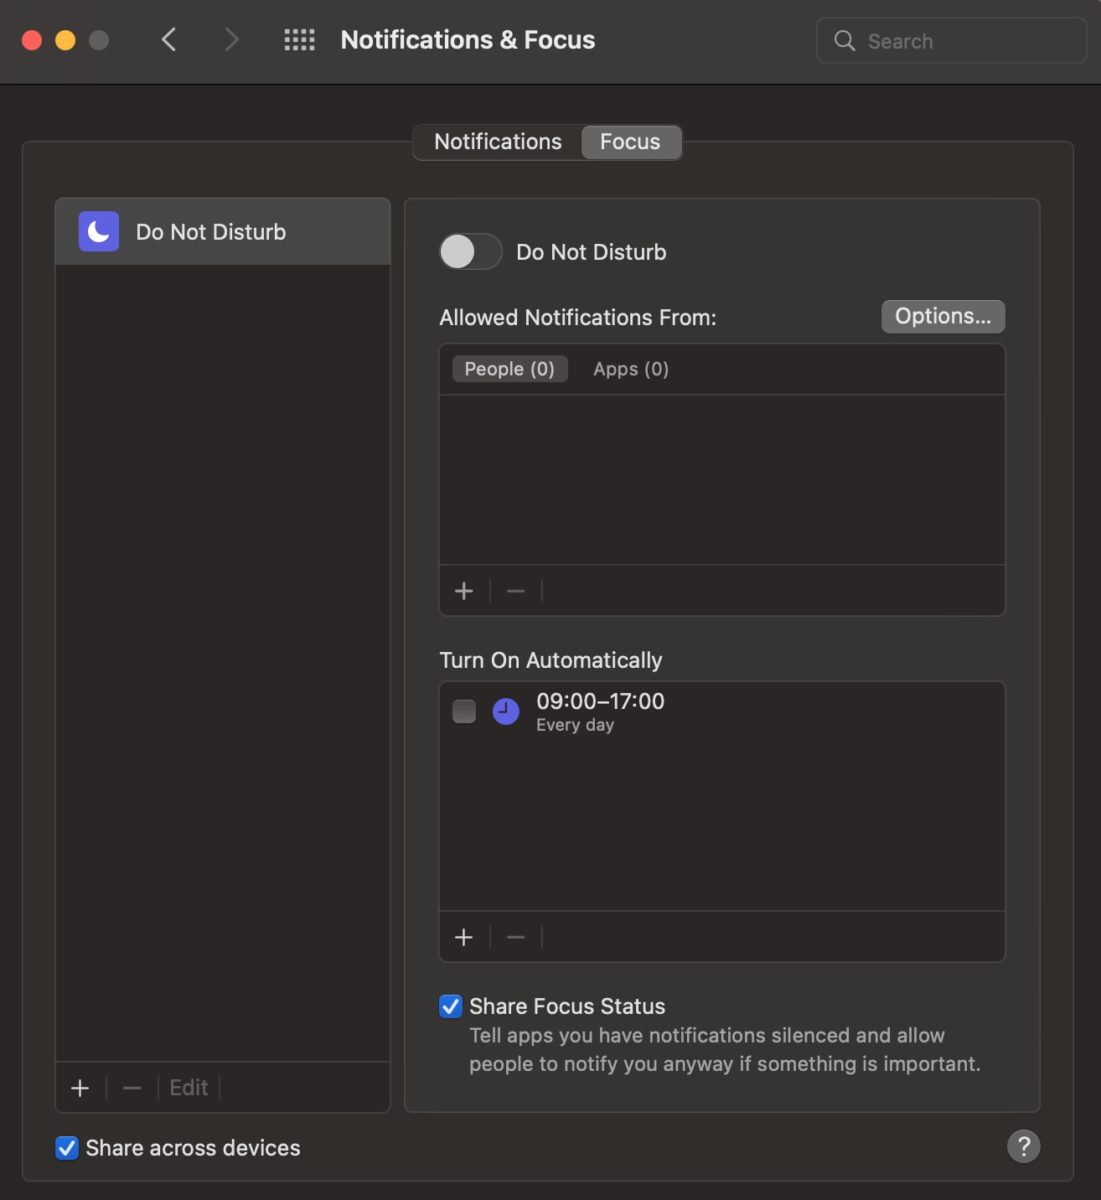Click the purple clock schedule icon
1101x1200 pixels.
506,711
